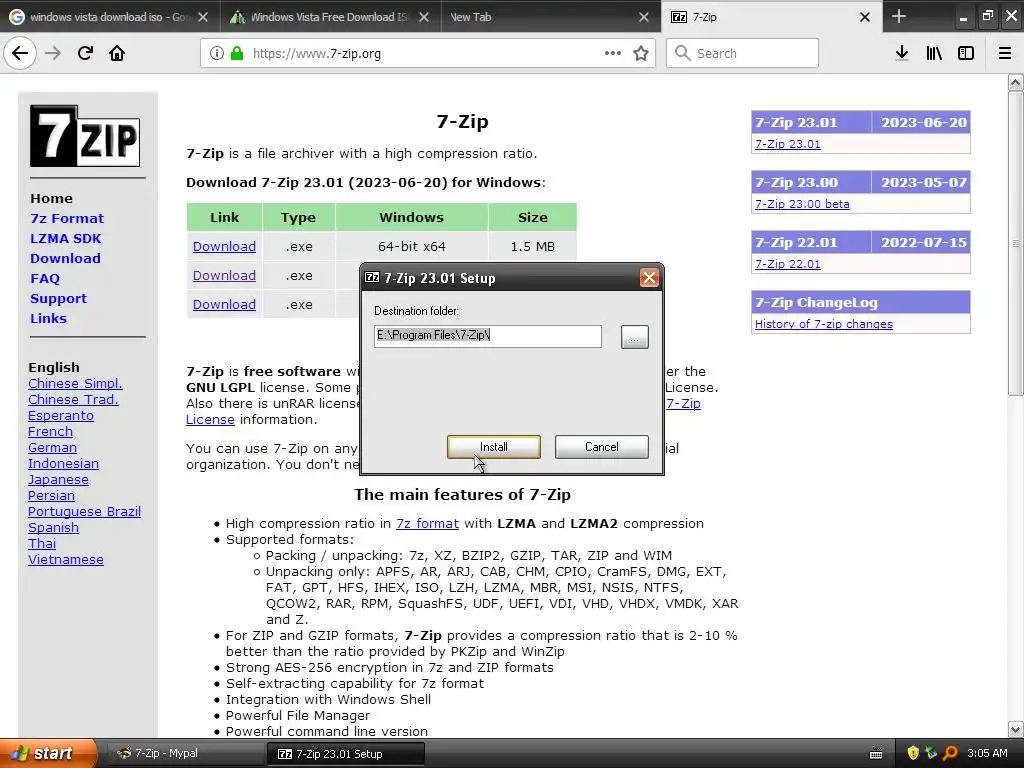Open the keyboard icon in taskbar
1024x768 pixels.
pyautogui.click(x=876, y=754)
